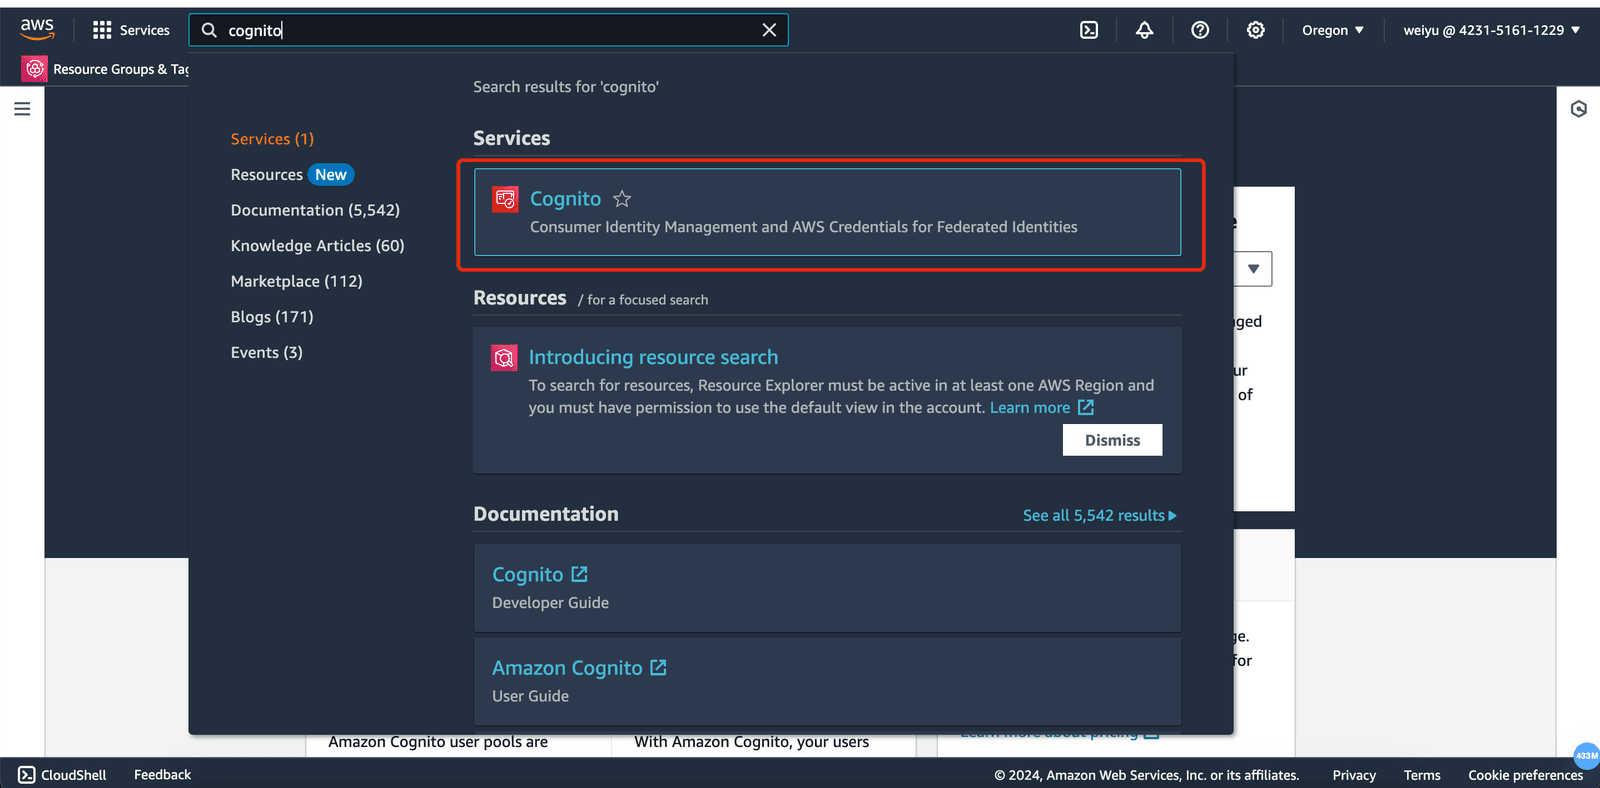Open Cookie preferences in footer

[x=1525, y=775]
